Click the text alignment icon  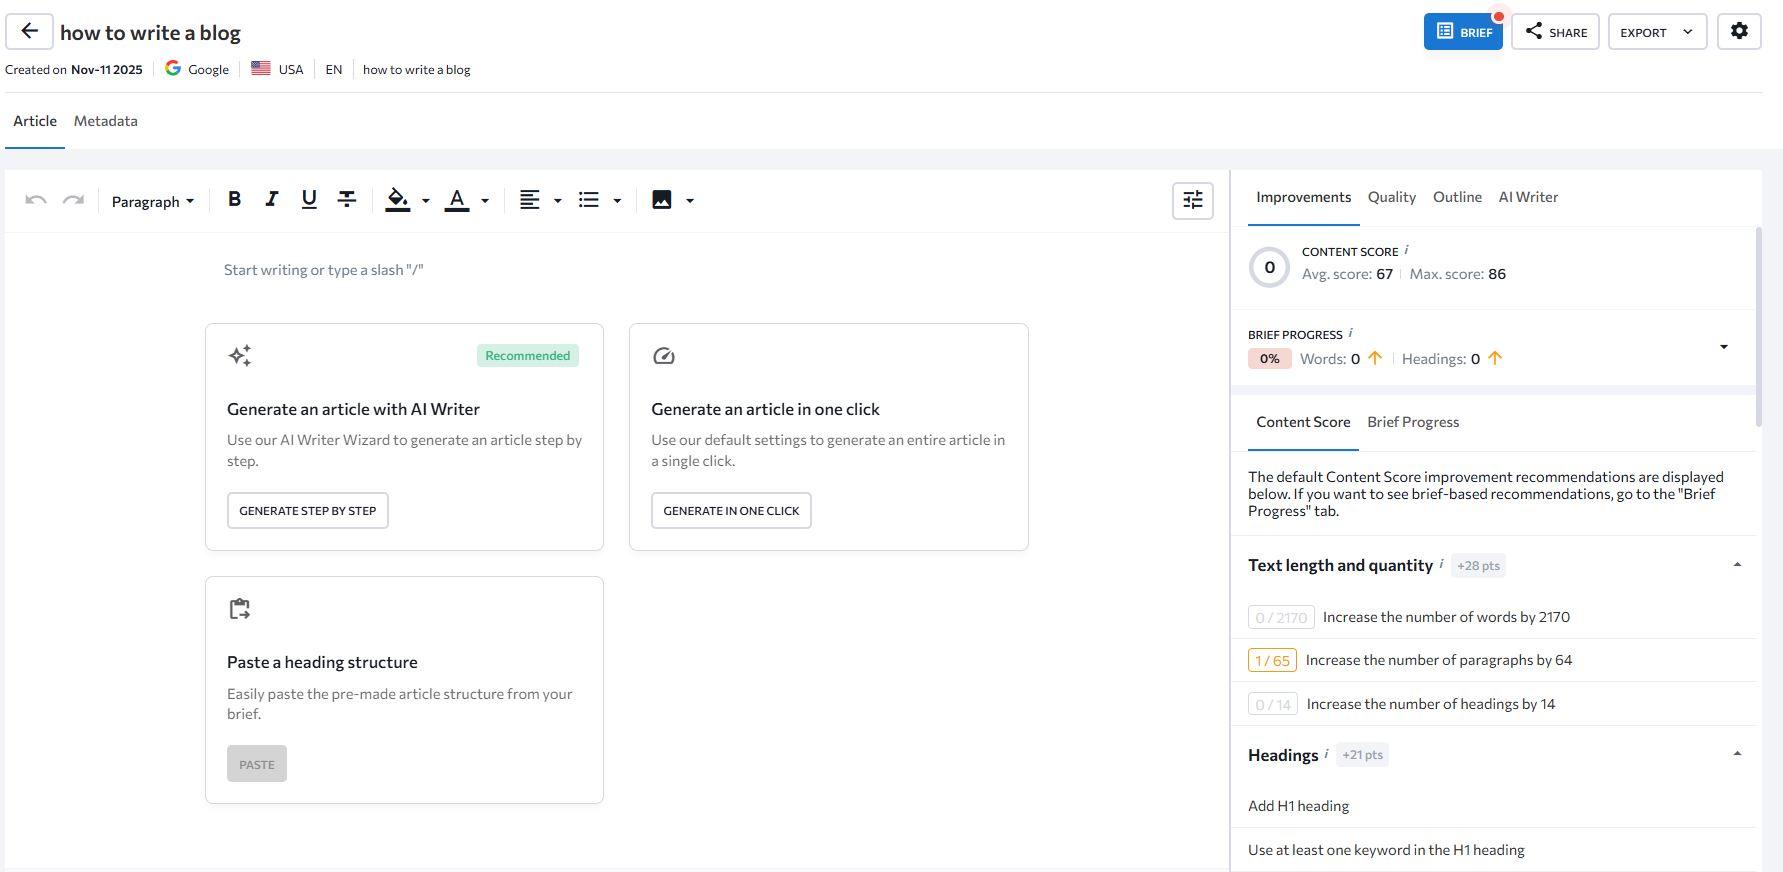(x=530, y=200)
